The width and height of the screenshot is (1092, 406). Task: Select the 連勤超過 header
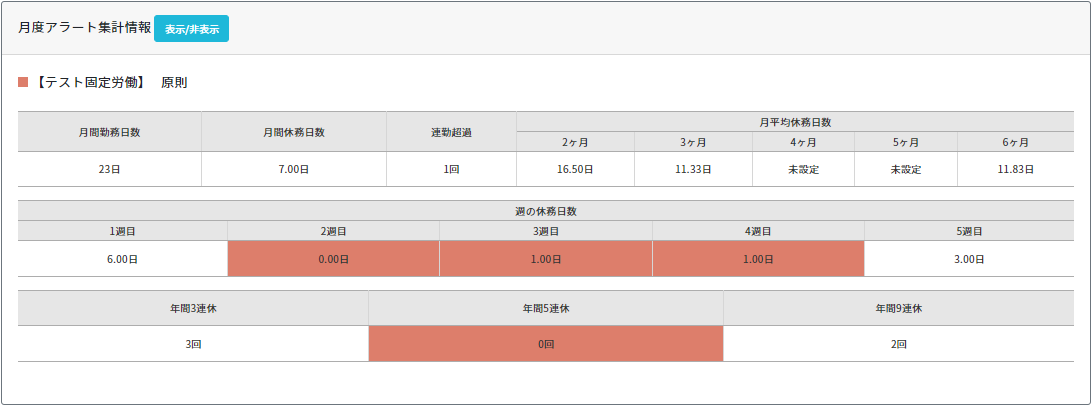coord(451,132)
